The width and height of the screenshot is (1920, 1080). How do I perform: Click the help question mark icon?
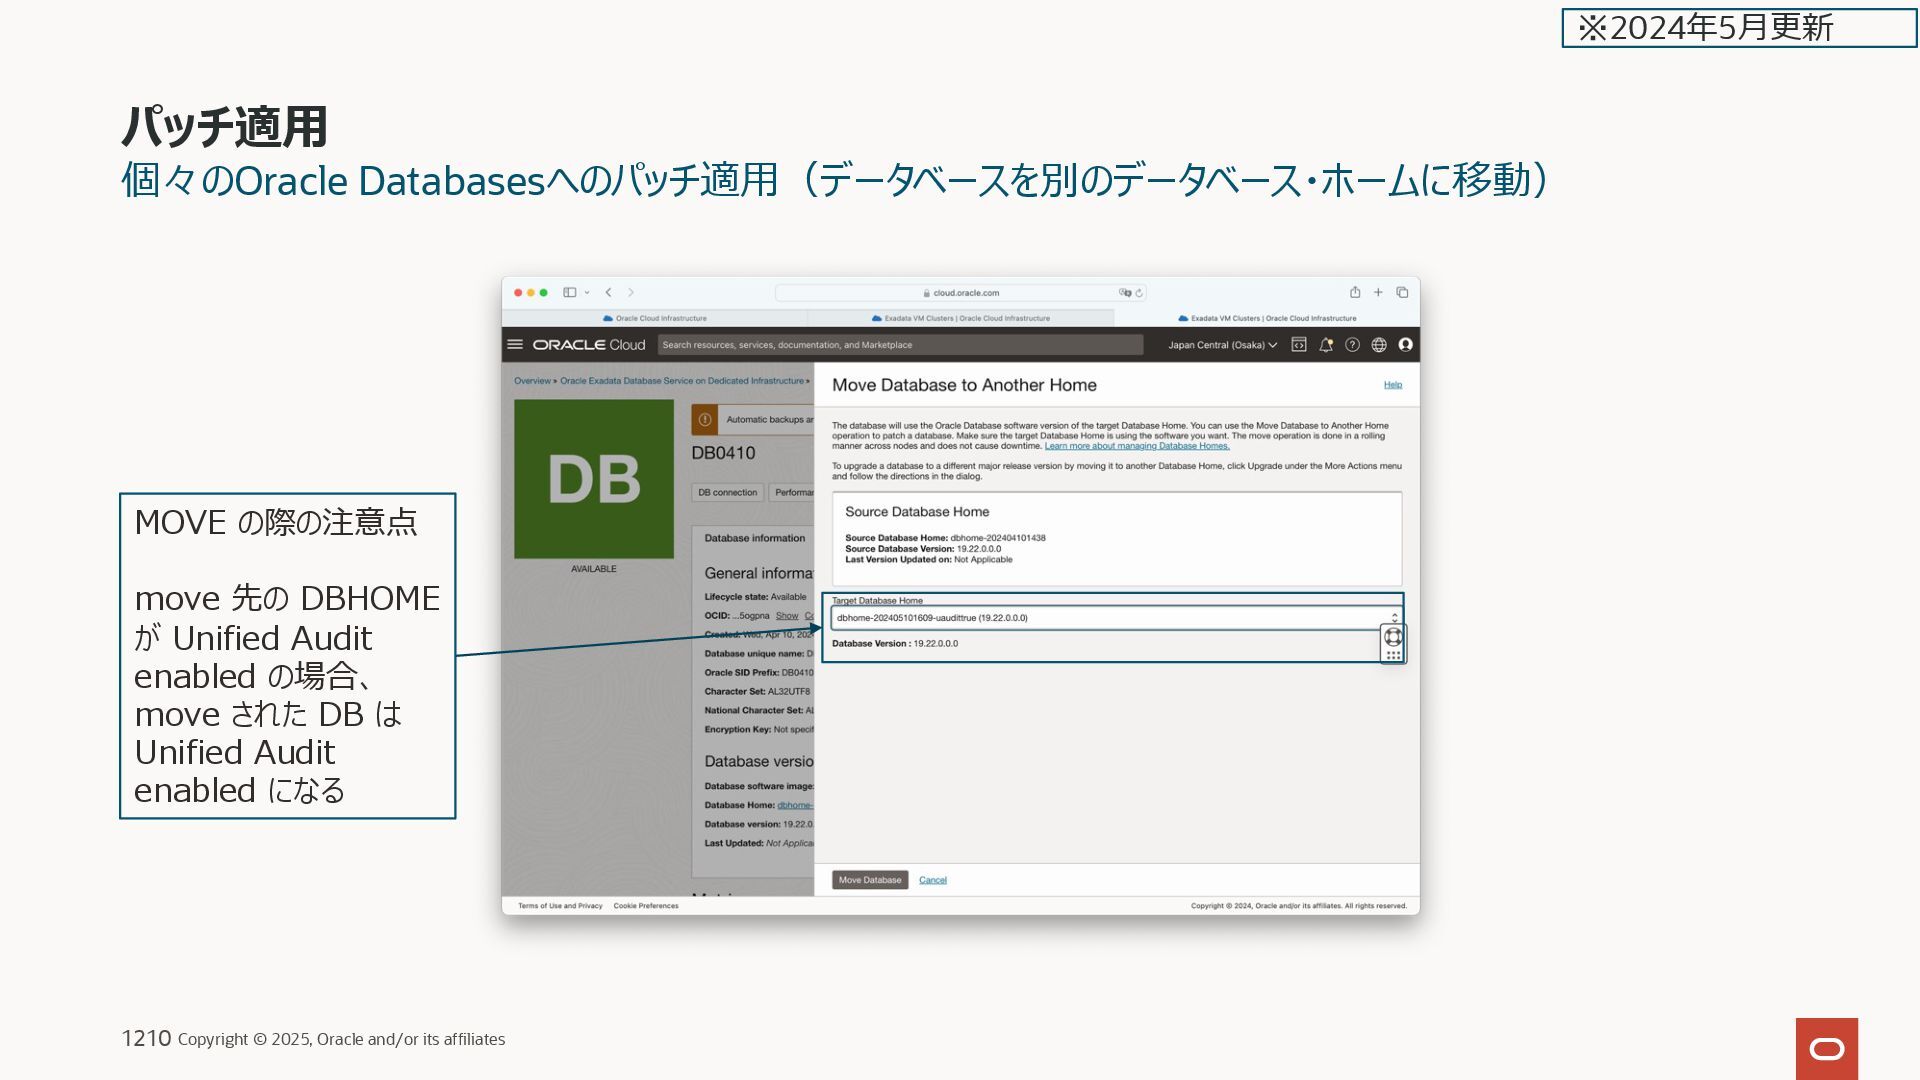(1352, 344)
